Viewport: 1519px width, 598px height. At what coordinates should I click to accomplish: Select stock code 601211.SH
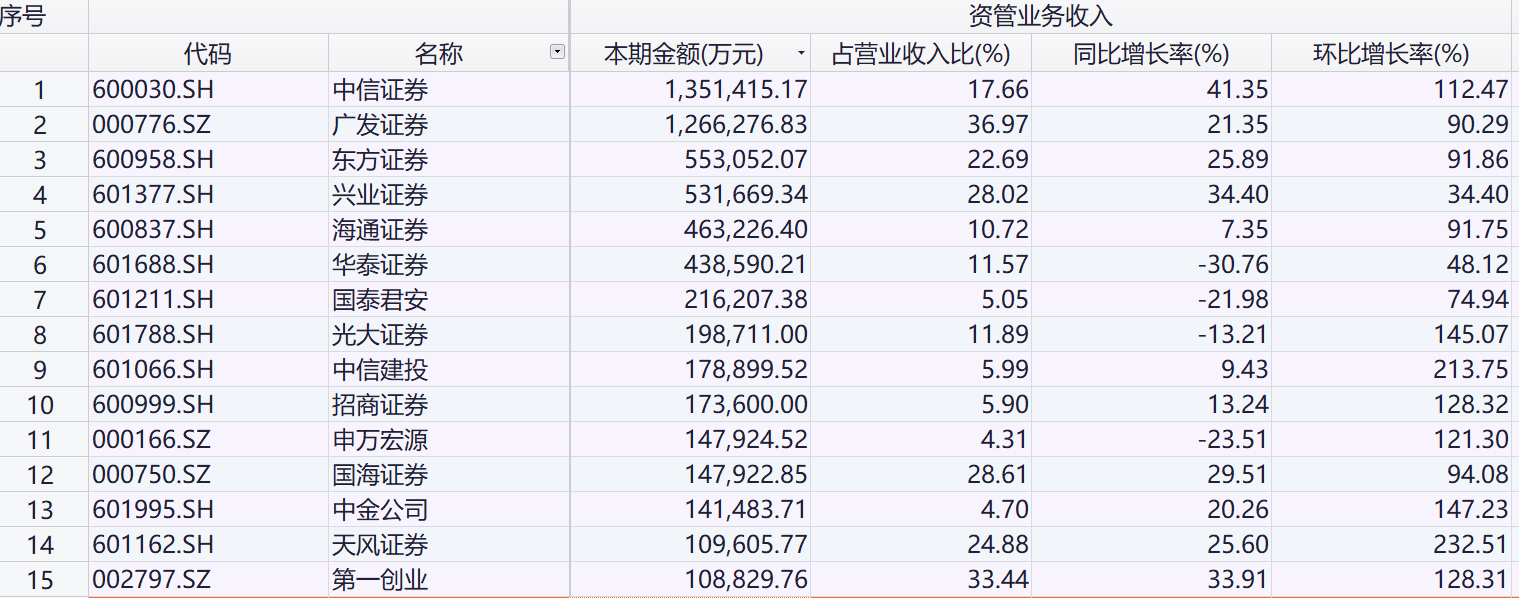pyautogui.click(x=208, y=300)
